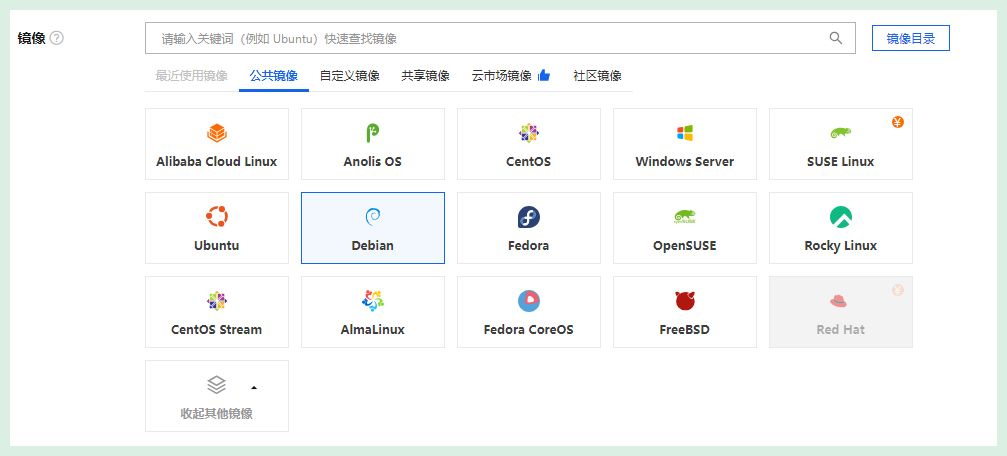Click the stacked layers icon for other images

pyautogui.click(x=217, y=385)
